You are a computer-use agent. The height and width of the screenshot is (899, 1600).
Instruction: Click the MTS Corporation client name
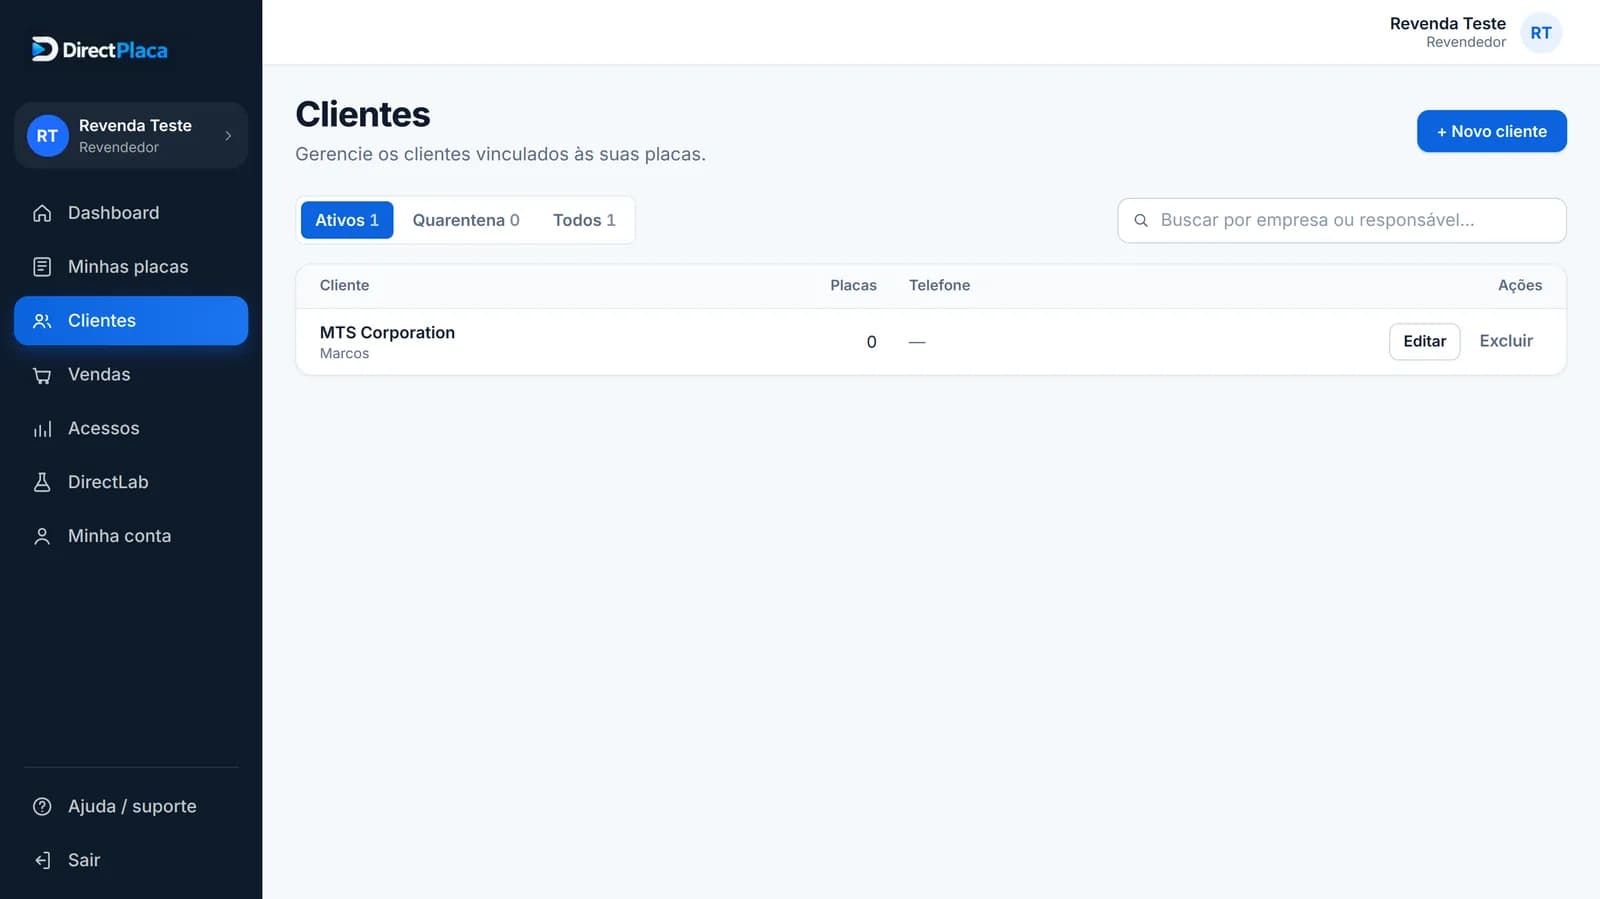tap(387, 332)
